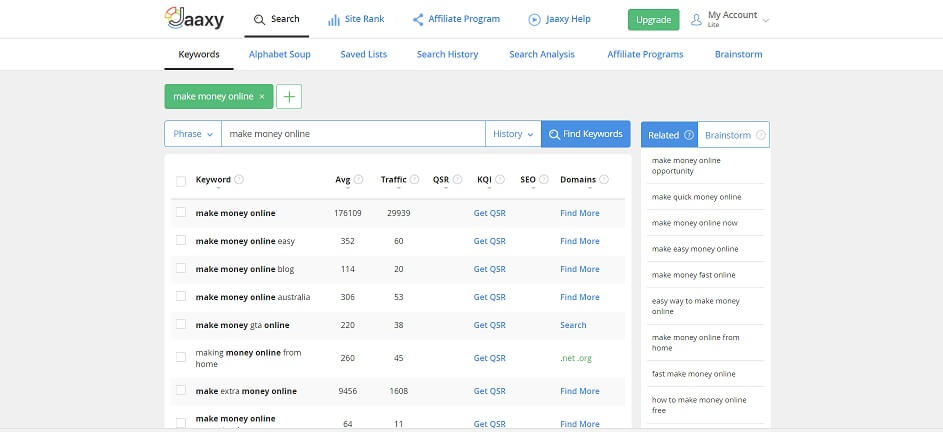Switch to the Alphabet Soup tab
The height and width of the screenshot is (432, 943).
[x=280, y=54]
